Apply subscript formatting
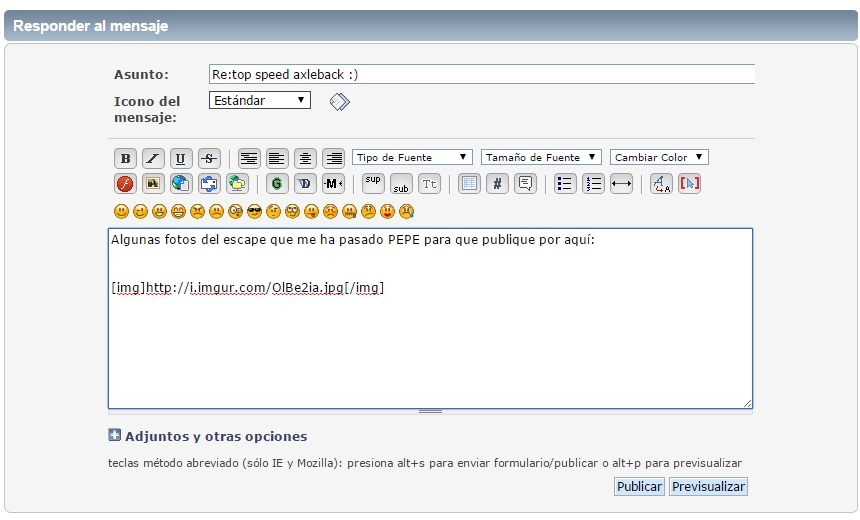The height and width of the screenshot is (520, 860). pyautogui.click(x=401, y=184)
